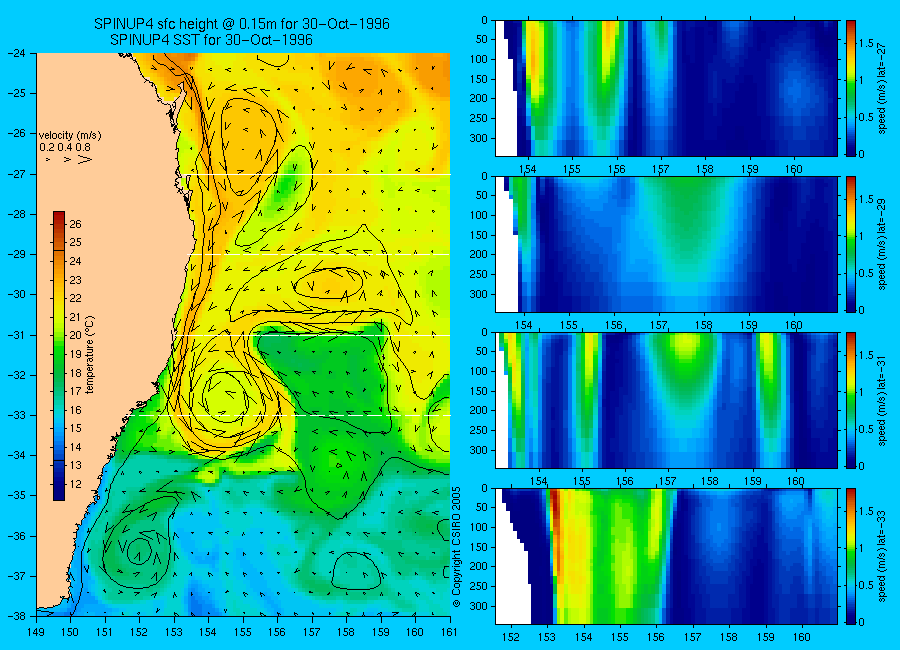The width and height of the screenshot is (900, 650).
Task: Open the lat=-33 speed section panel
Action: coord(666,556)
